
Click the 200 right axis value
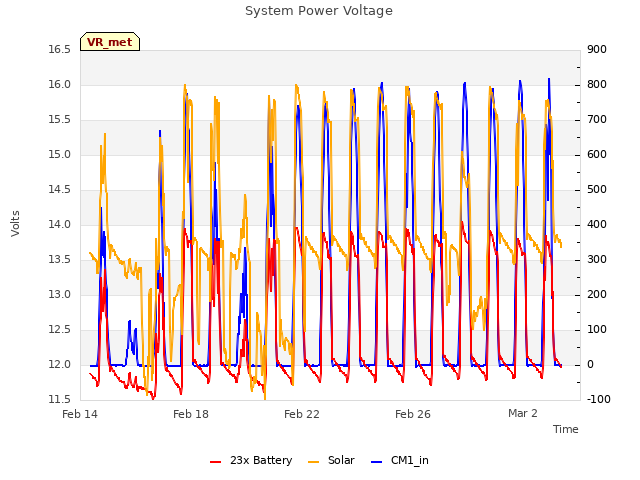tap(597, 295)
